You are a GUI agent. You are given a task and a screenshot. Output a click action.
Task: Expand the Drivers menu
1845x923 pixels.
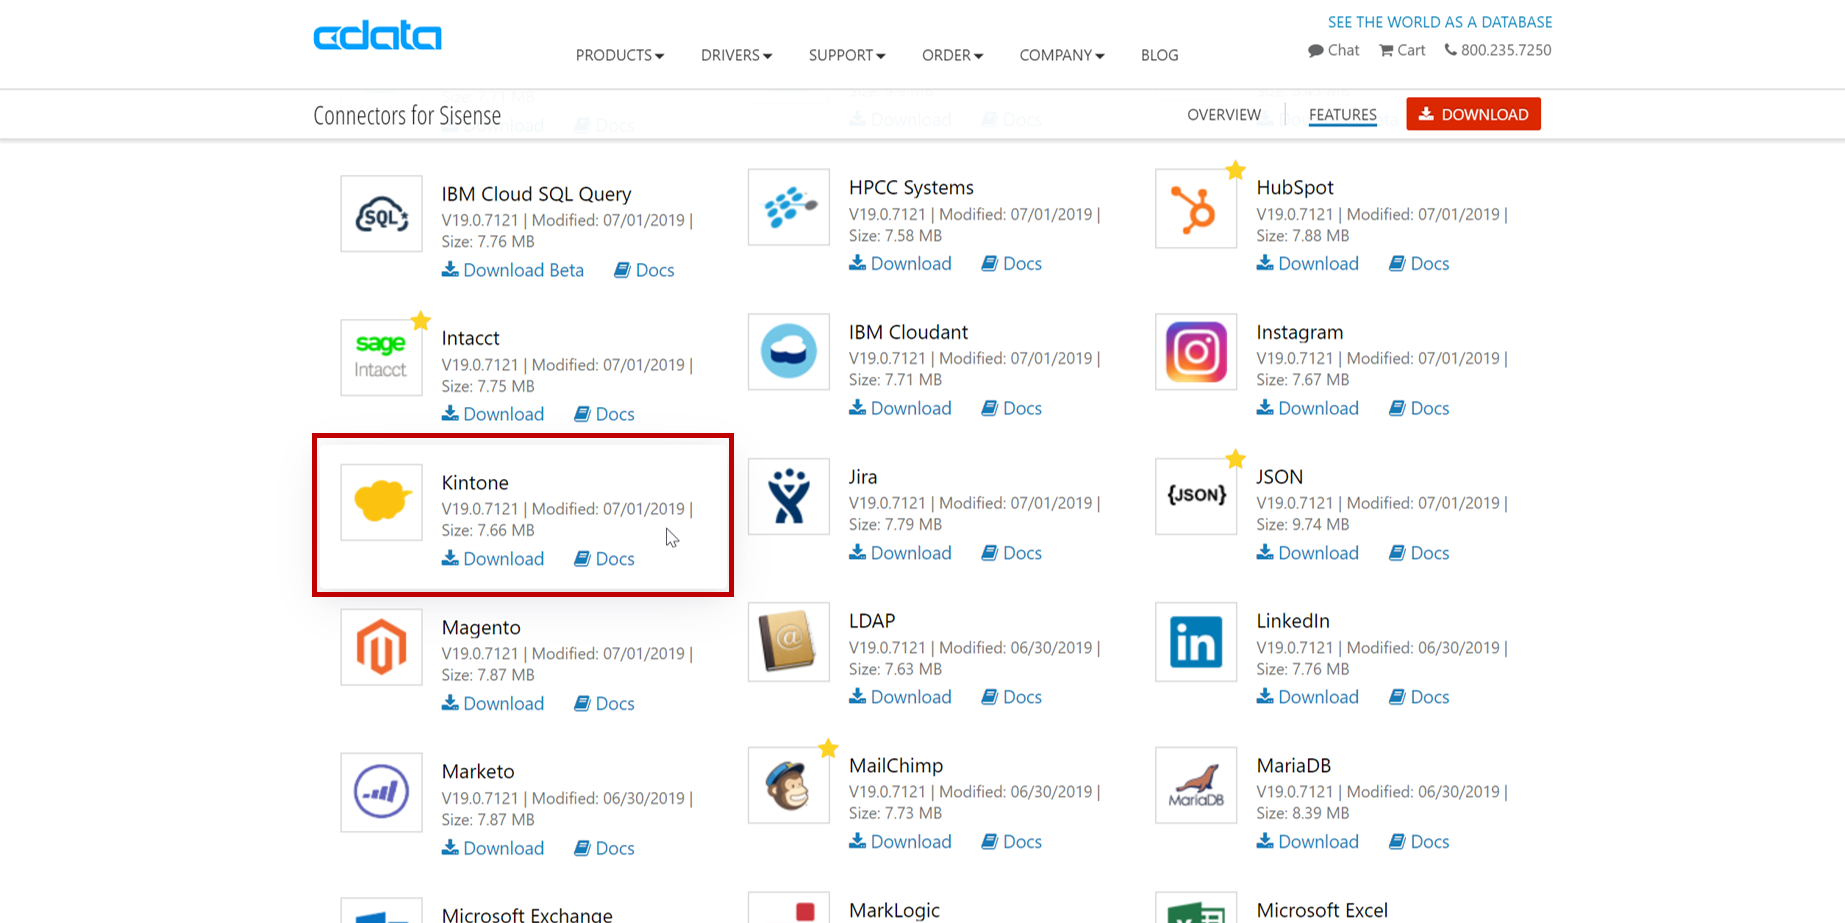coord(737,55)
